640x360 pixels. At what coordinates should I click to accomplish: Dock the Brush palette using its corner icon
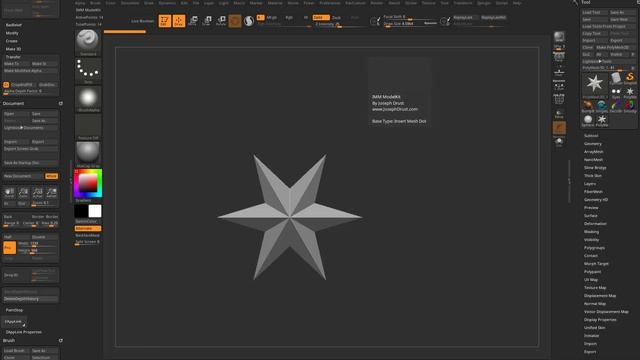coord(60,340)
